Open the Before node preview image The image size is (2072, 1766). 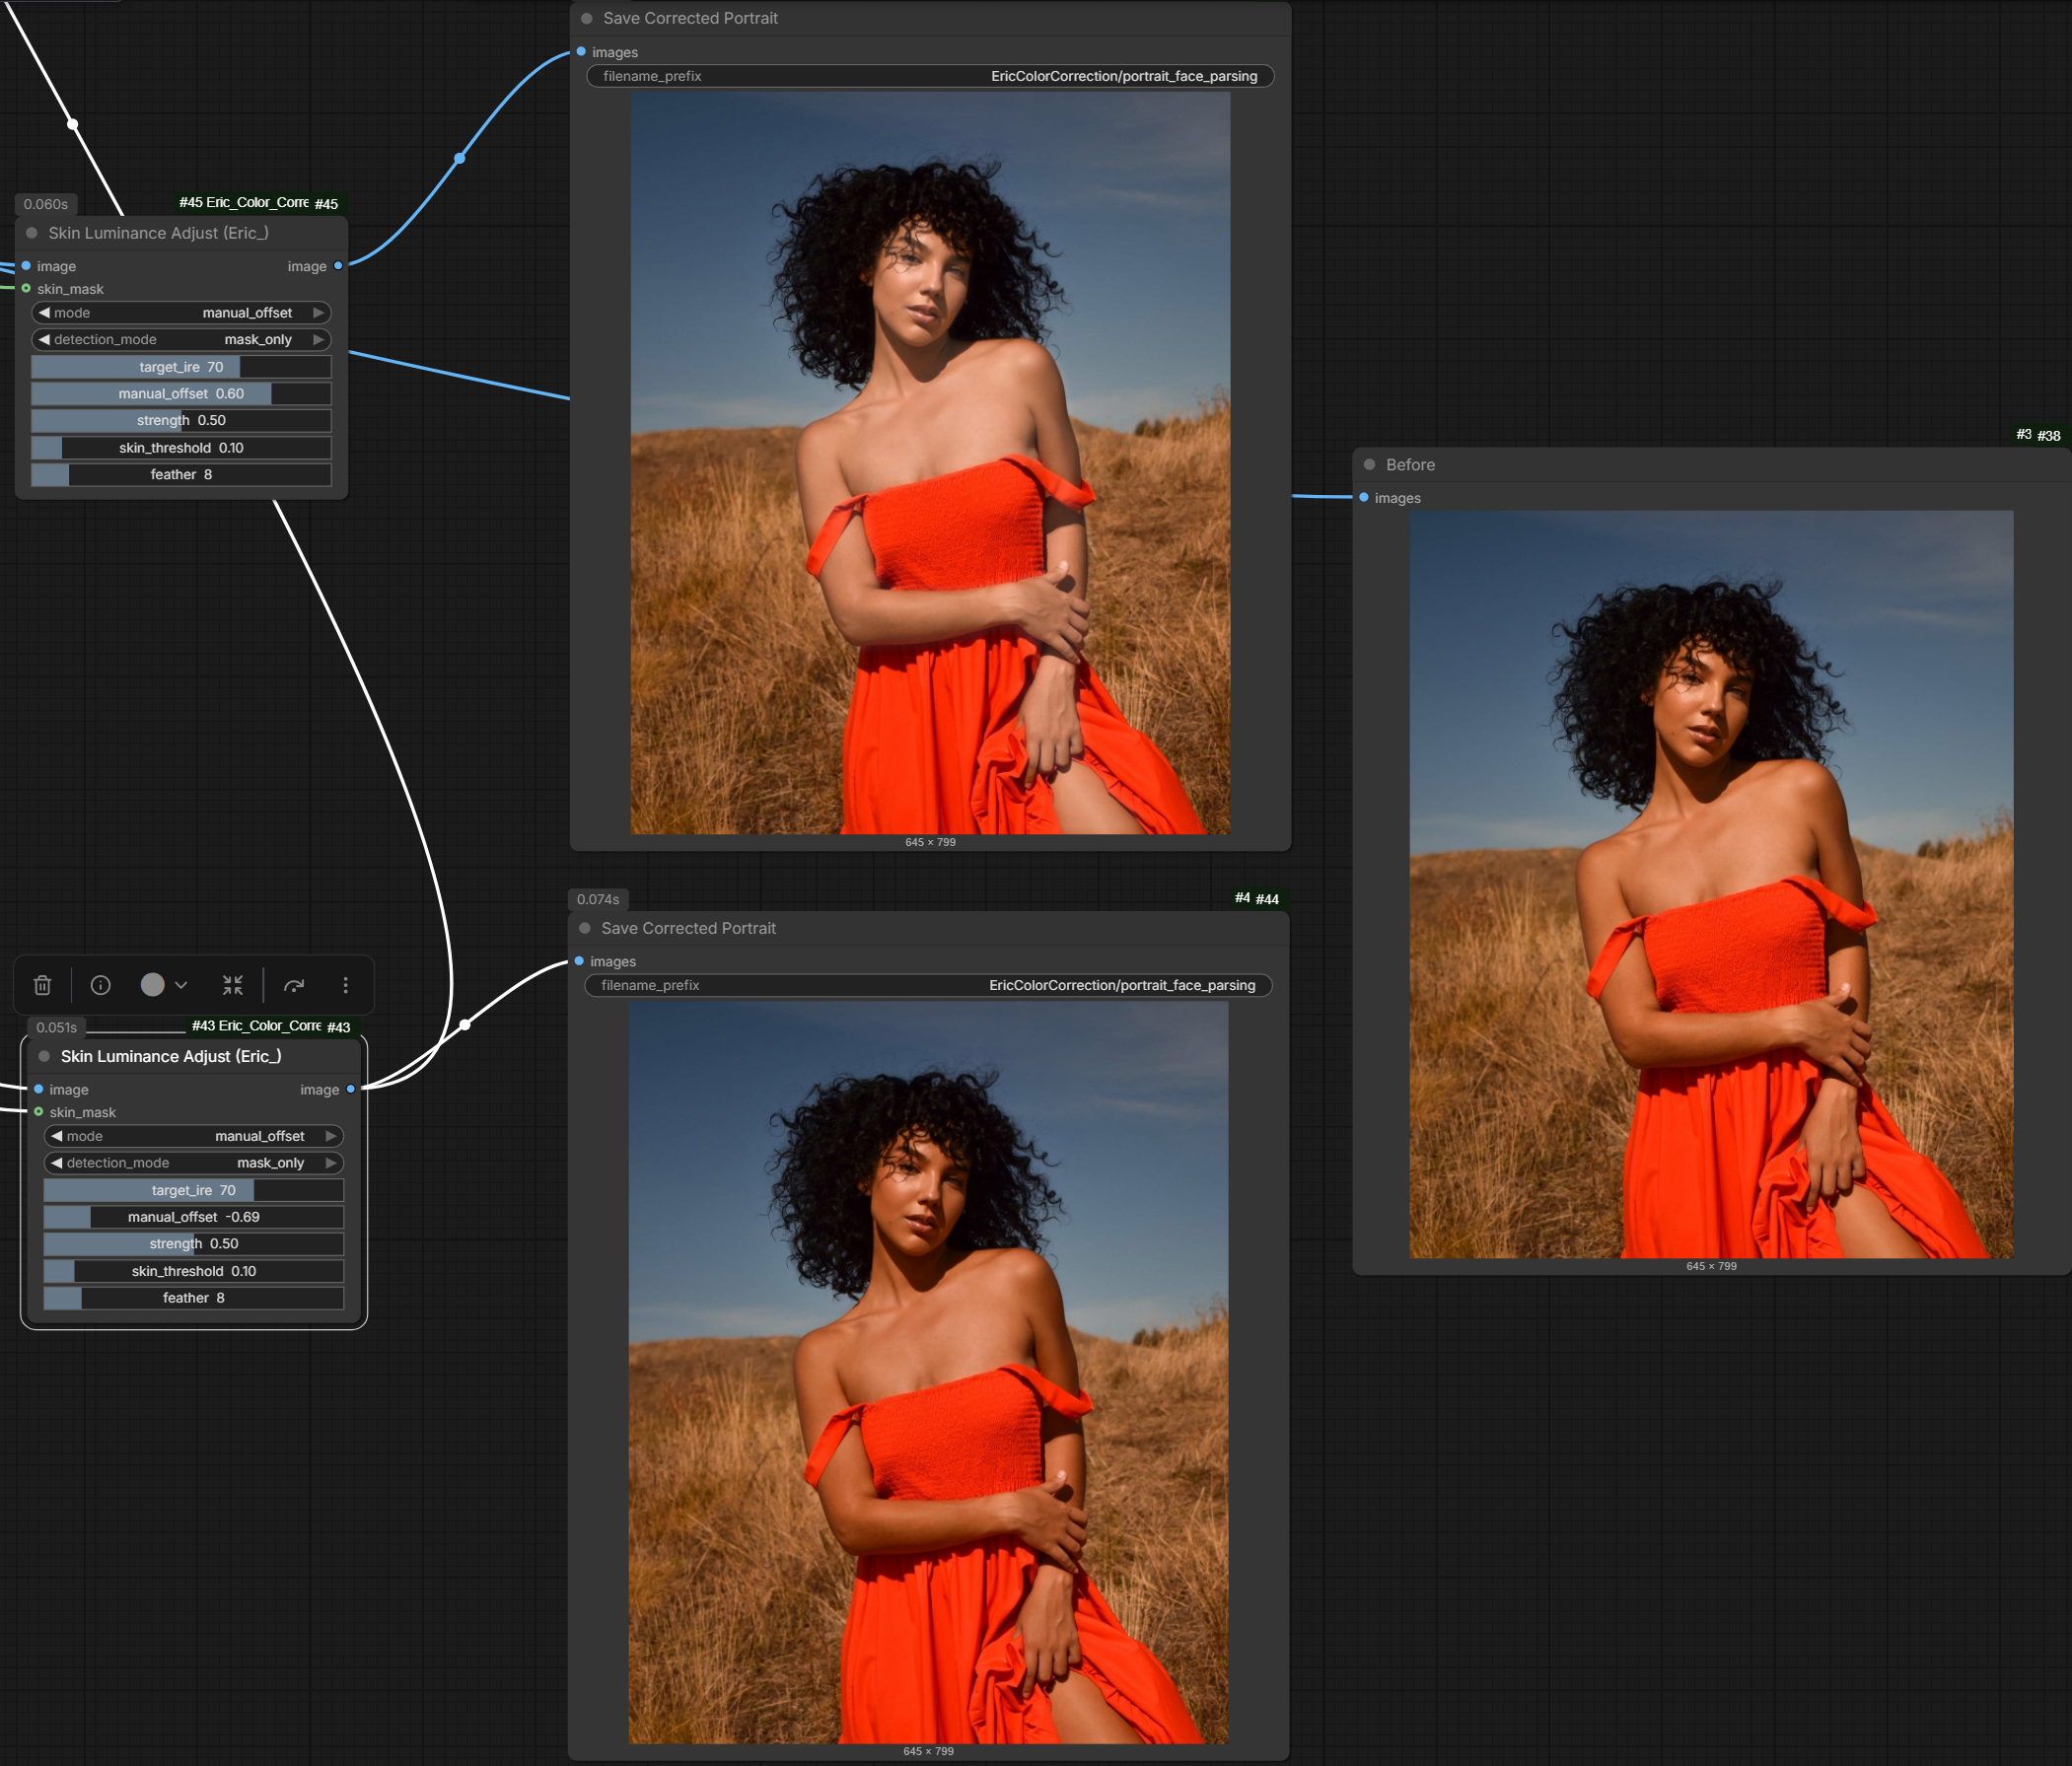pyautogui.click(x=1711, y=884)
